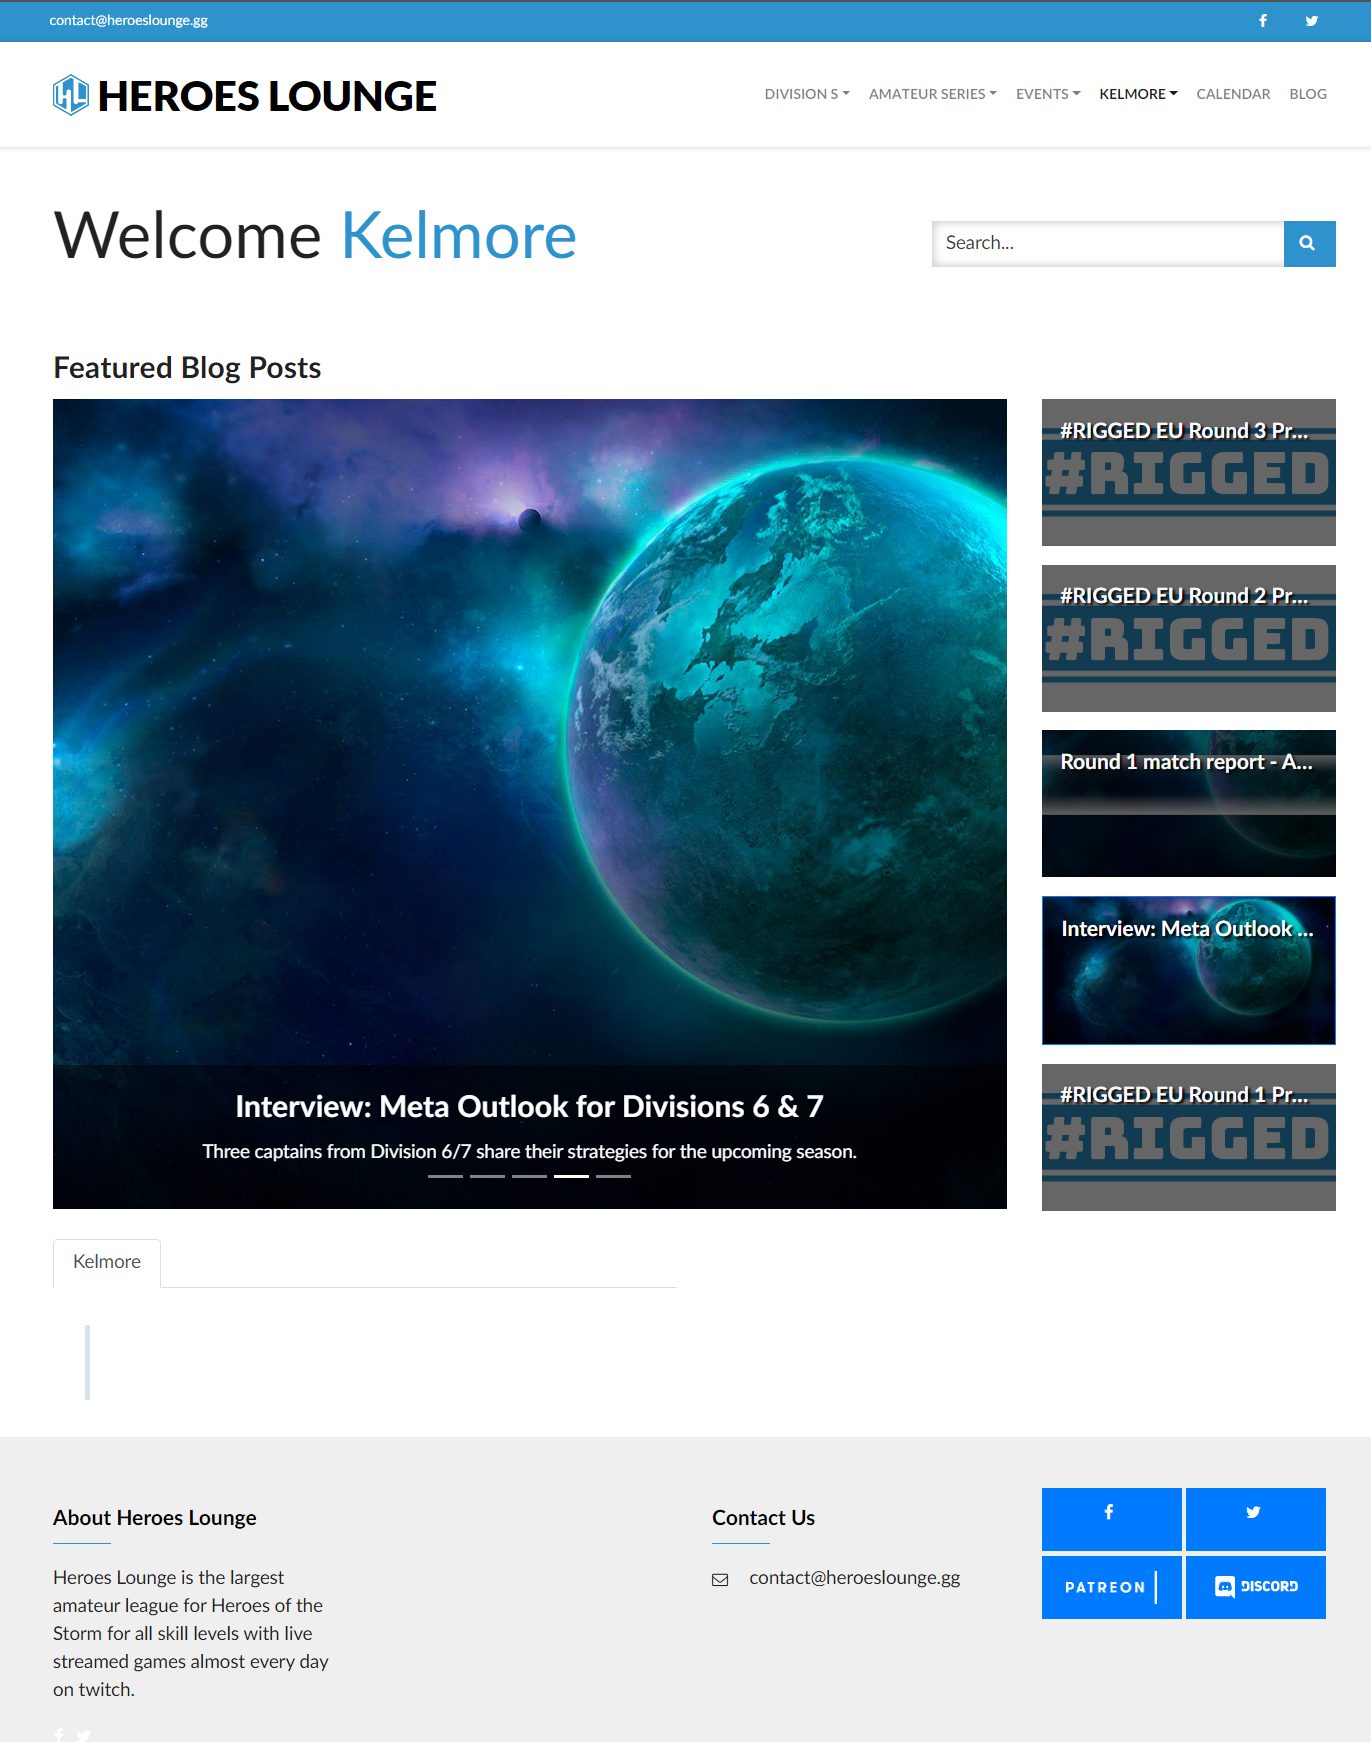Screen dimensions: 1371x1742
Task: Open the Twitter tile in footer
Action: coord(1255,1518)
